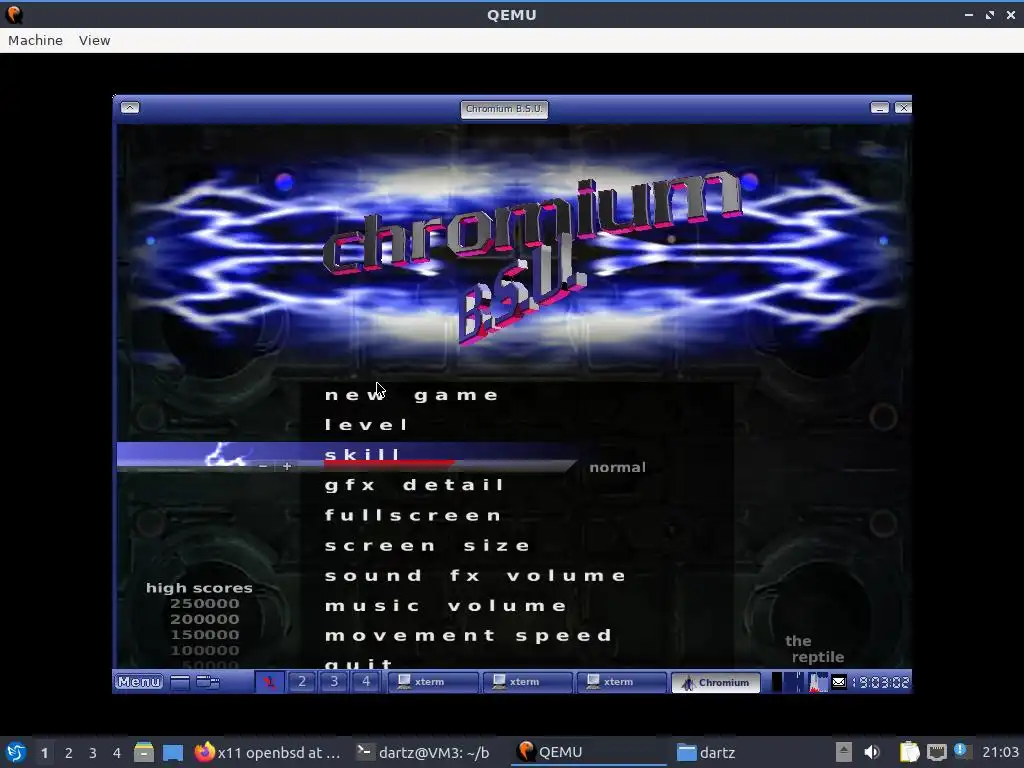Switch to the dartz@VM3 terminal window
1024x768 pixels.
click(423, 752)
